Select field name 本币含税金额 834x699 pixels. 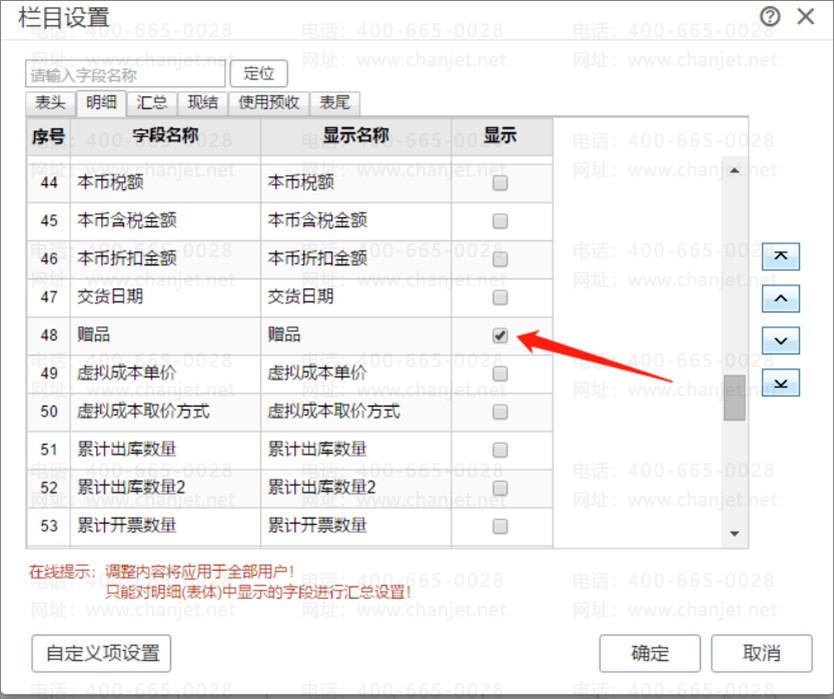click(x=165, y=220)
